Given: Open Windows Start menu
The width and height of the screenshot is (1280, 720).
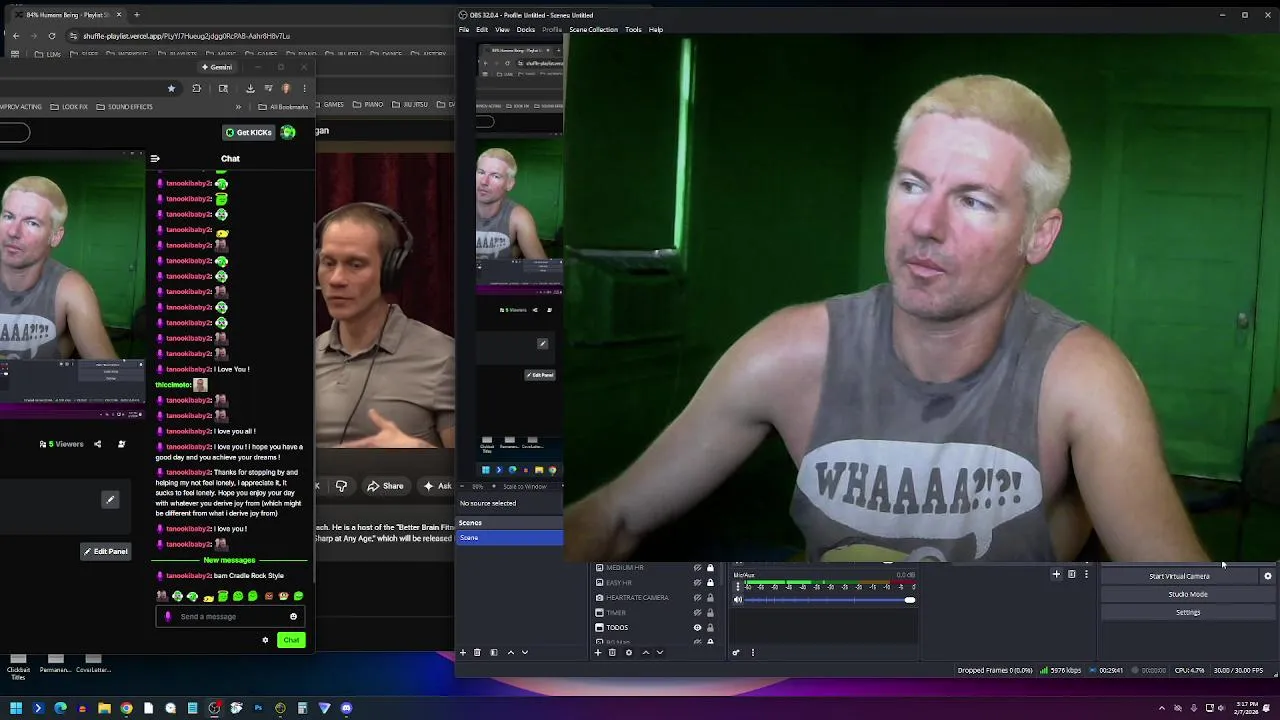Looking at the screenshot, I should pos(16,708).
